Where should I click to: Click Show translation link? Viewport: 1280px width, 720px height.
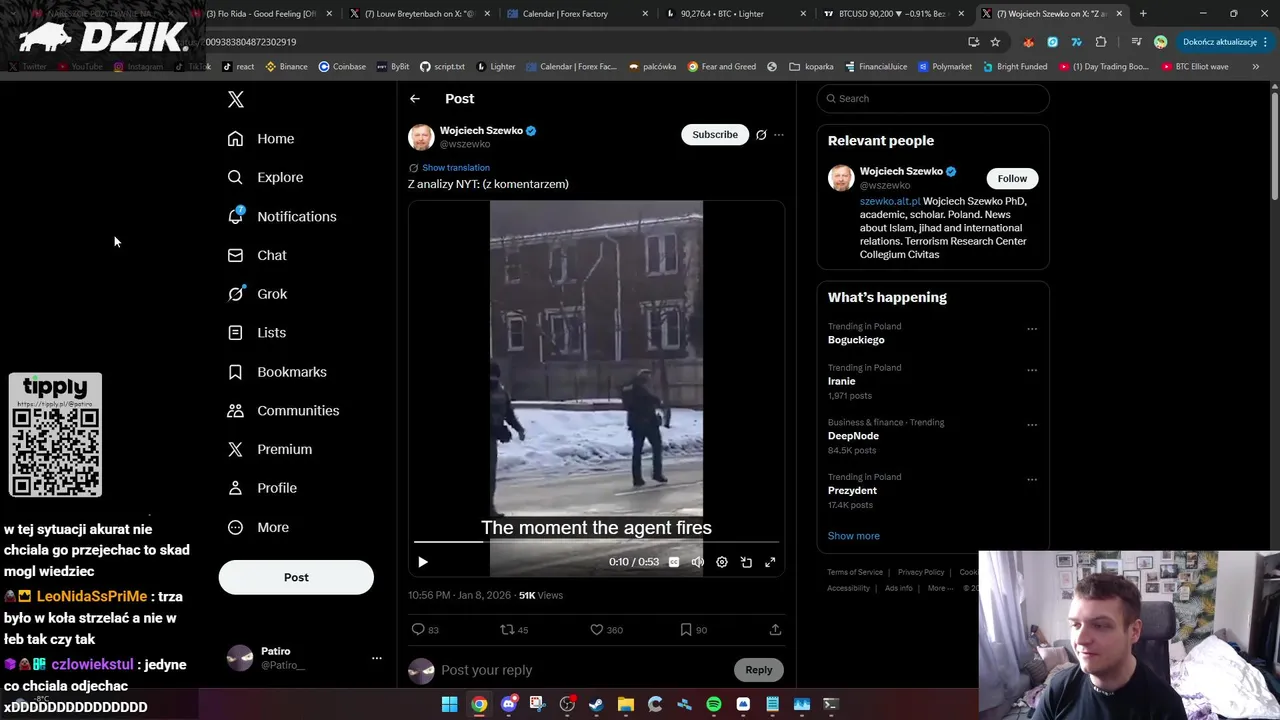[x=456, y=168]
